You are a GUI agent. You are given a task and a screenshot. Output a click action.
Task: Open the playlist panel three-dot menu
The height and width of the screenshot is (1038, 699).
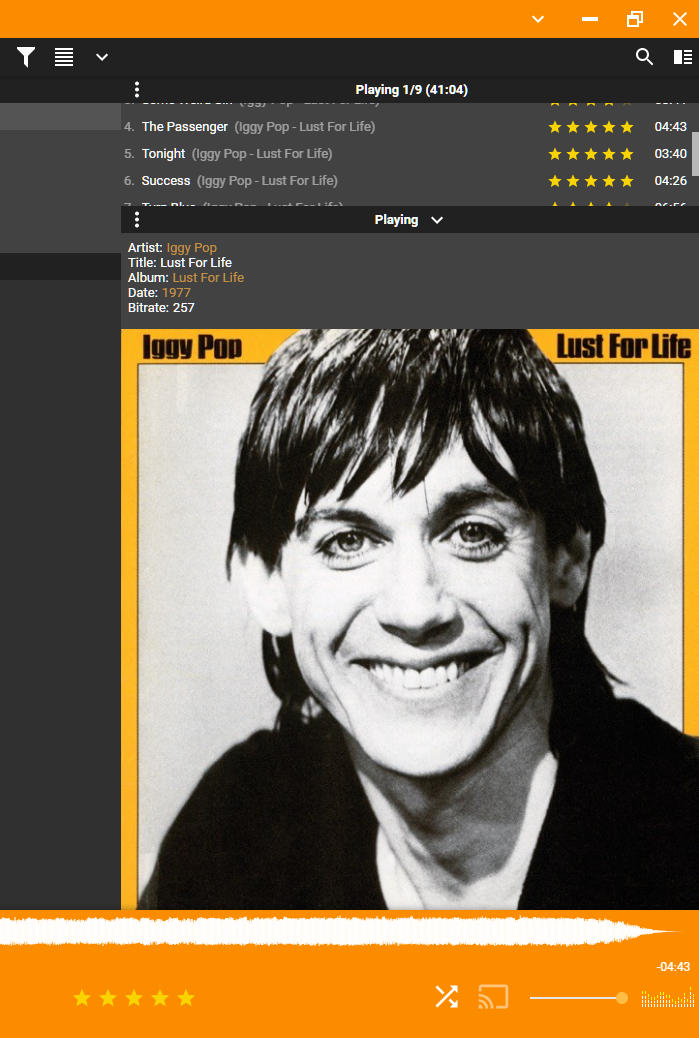(x=136, y=89)
